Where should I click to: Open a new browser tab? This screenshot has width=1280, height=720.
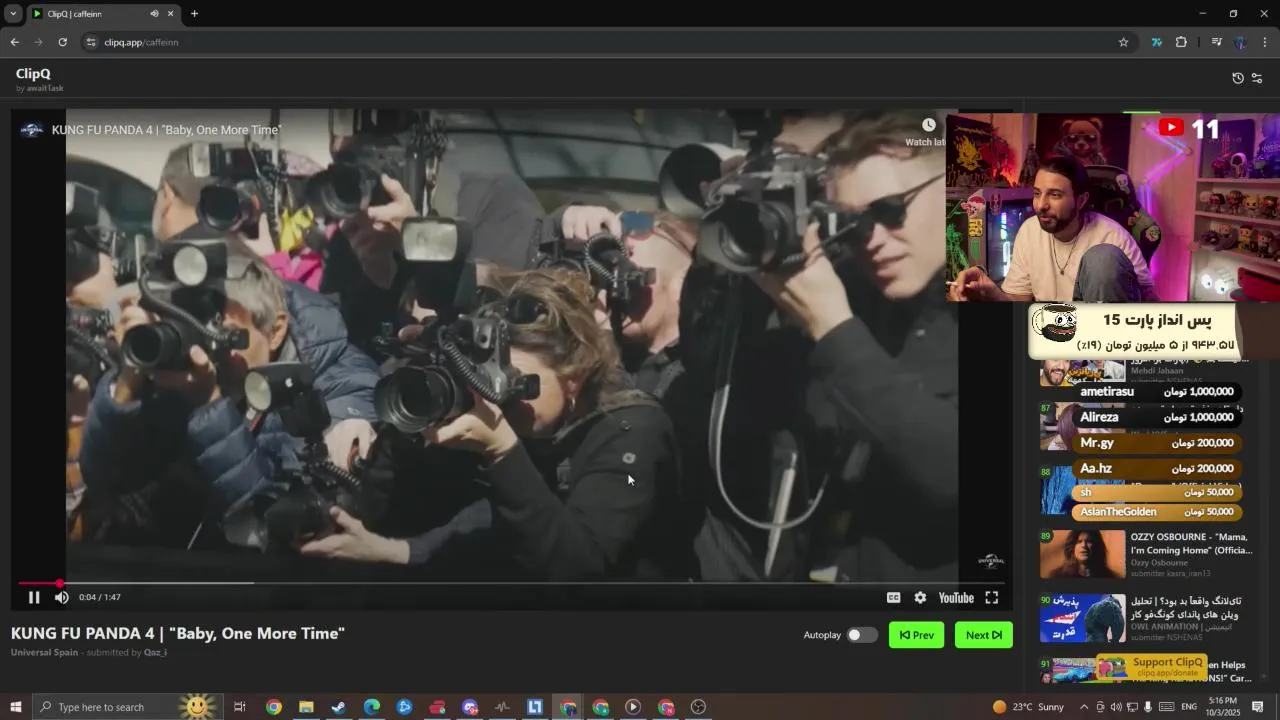click(194, 14)
